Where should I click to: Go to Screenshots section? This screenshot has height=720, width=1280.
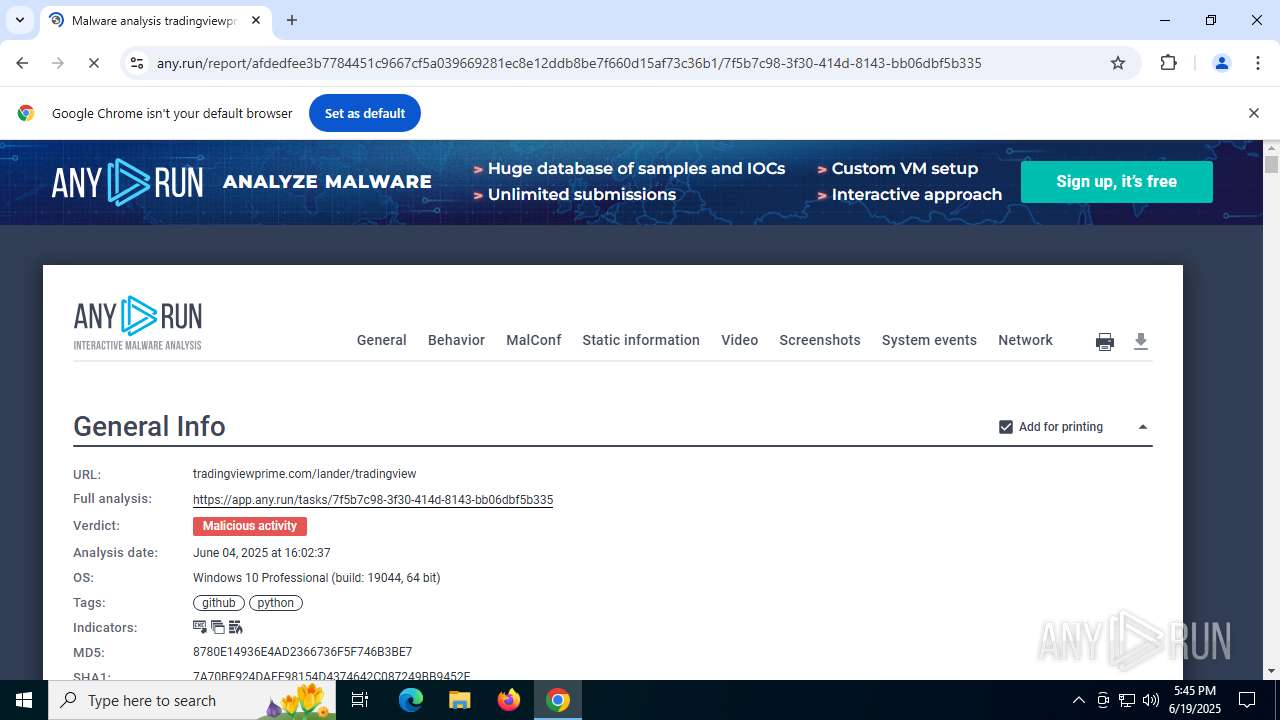click(x=820, y=340)
